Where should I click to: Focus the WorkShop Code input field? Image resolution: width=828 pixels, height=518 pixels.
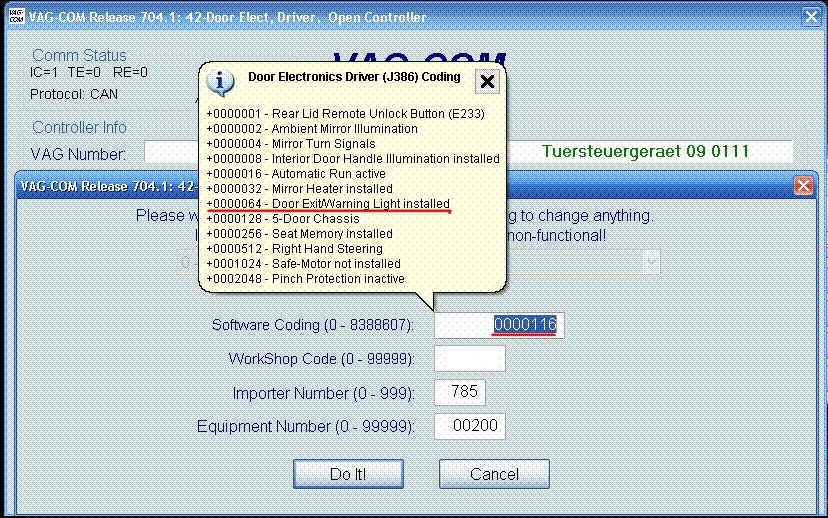point(469,359)
